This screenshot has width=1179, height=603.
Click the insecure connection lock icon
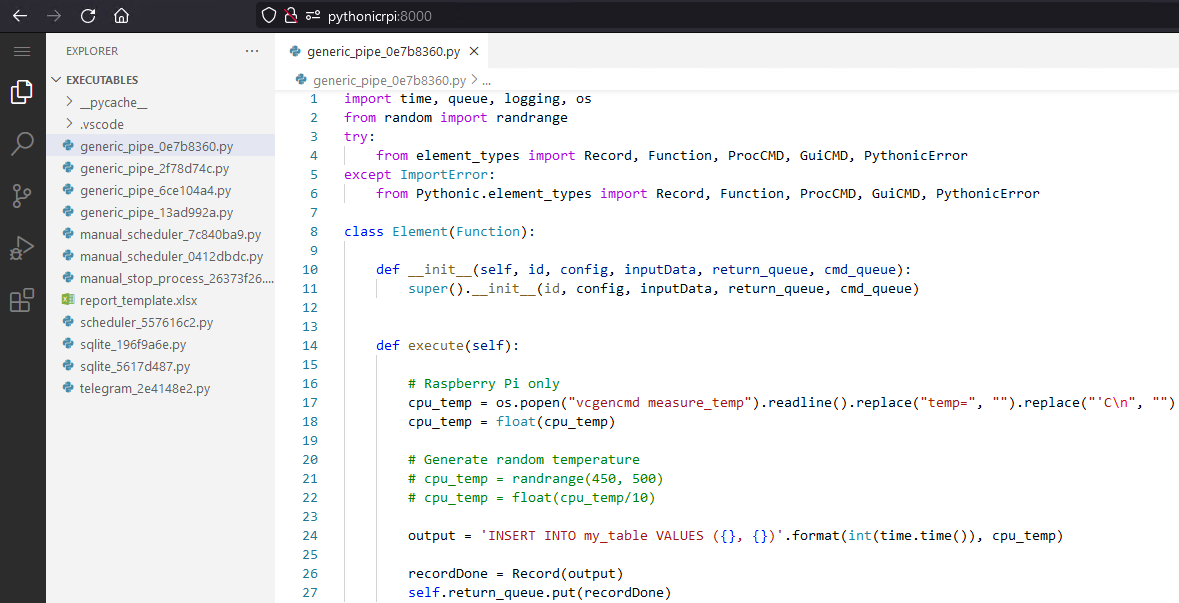[291, 16]
